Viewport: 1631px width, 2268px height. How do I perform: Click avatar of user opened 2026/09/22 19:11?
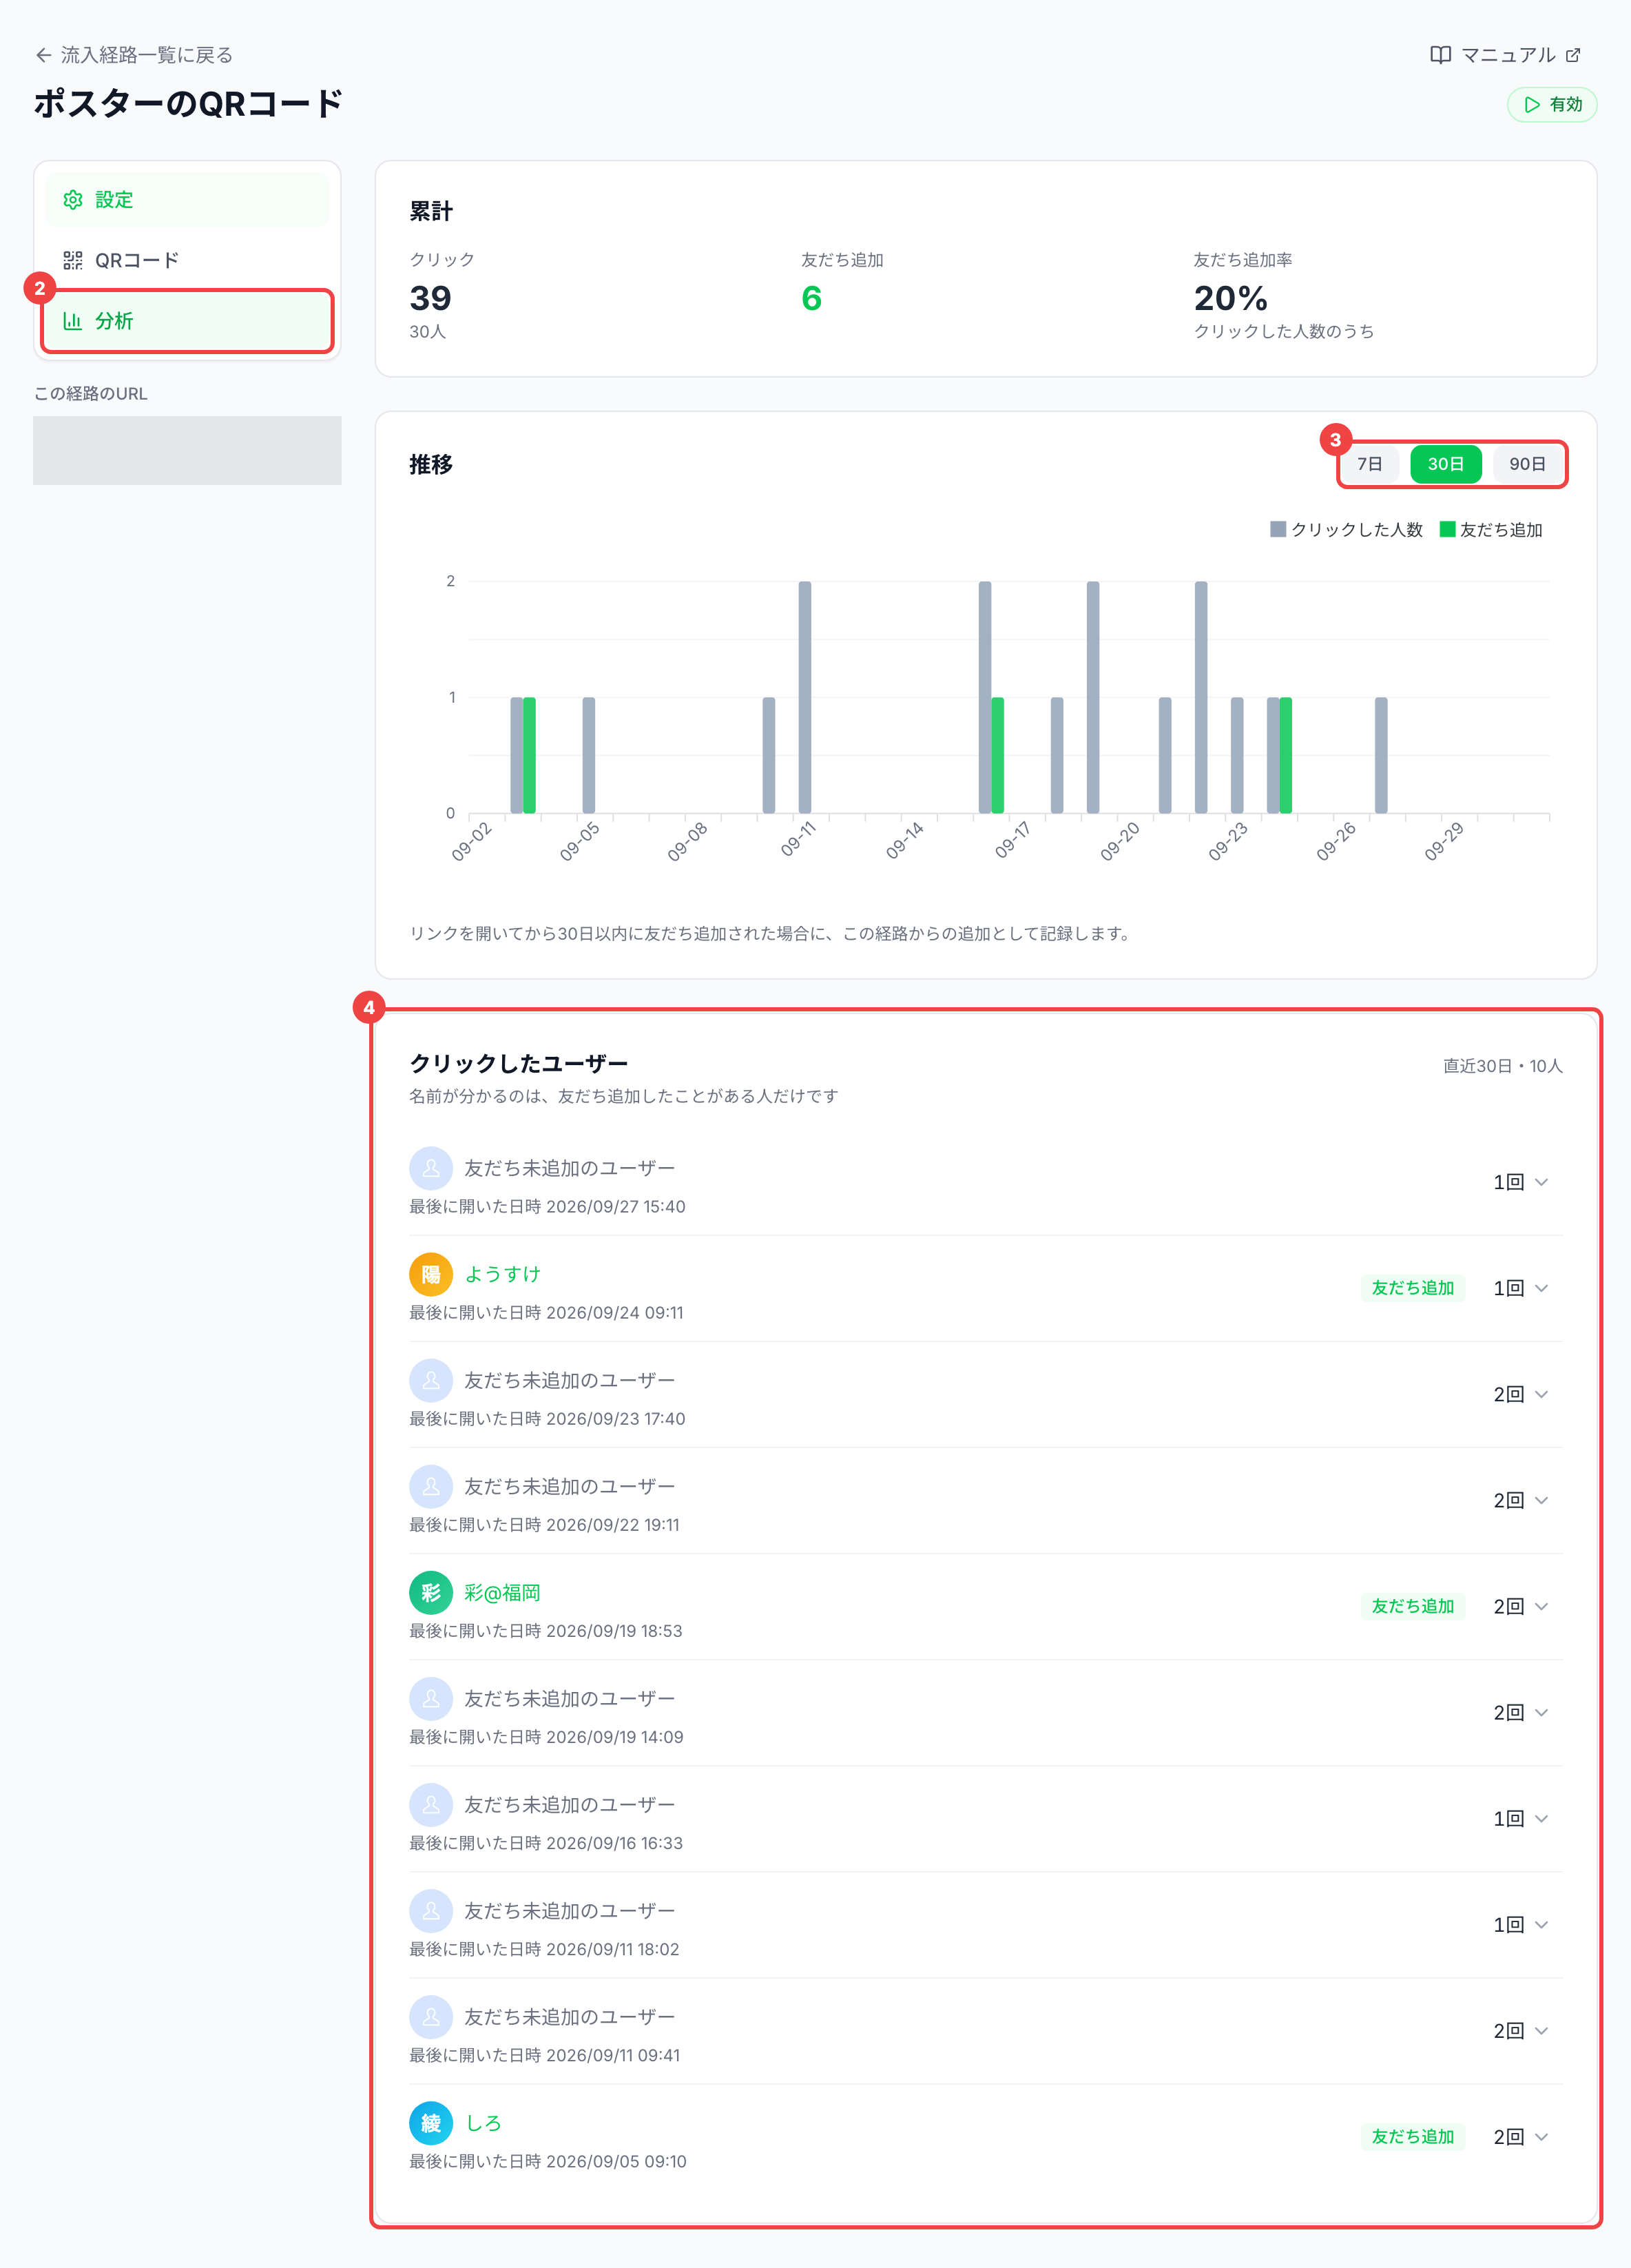click(431, 1486)
